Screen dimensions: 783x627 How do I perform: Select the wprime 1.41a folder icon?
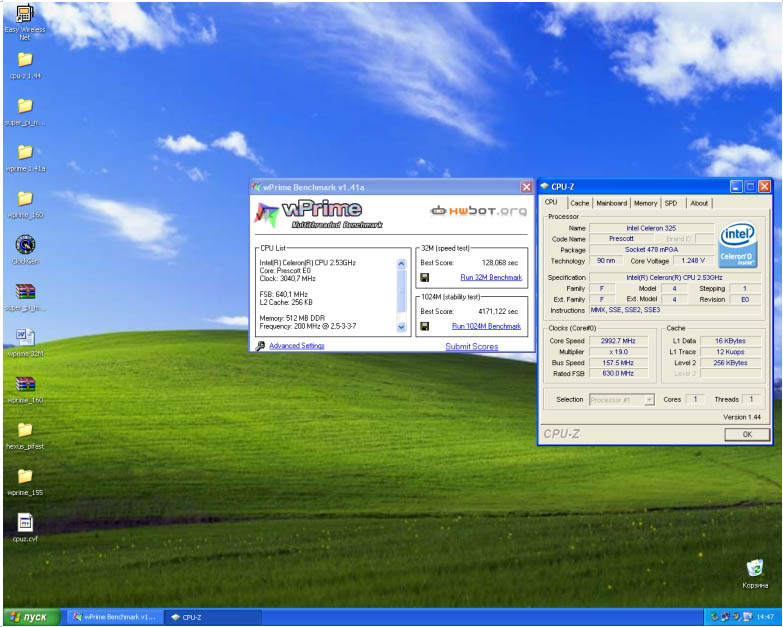pos(25,158)
